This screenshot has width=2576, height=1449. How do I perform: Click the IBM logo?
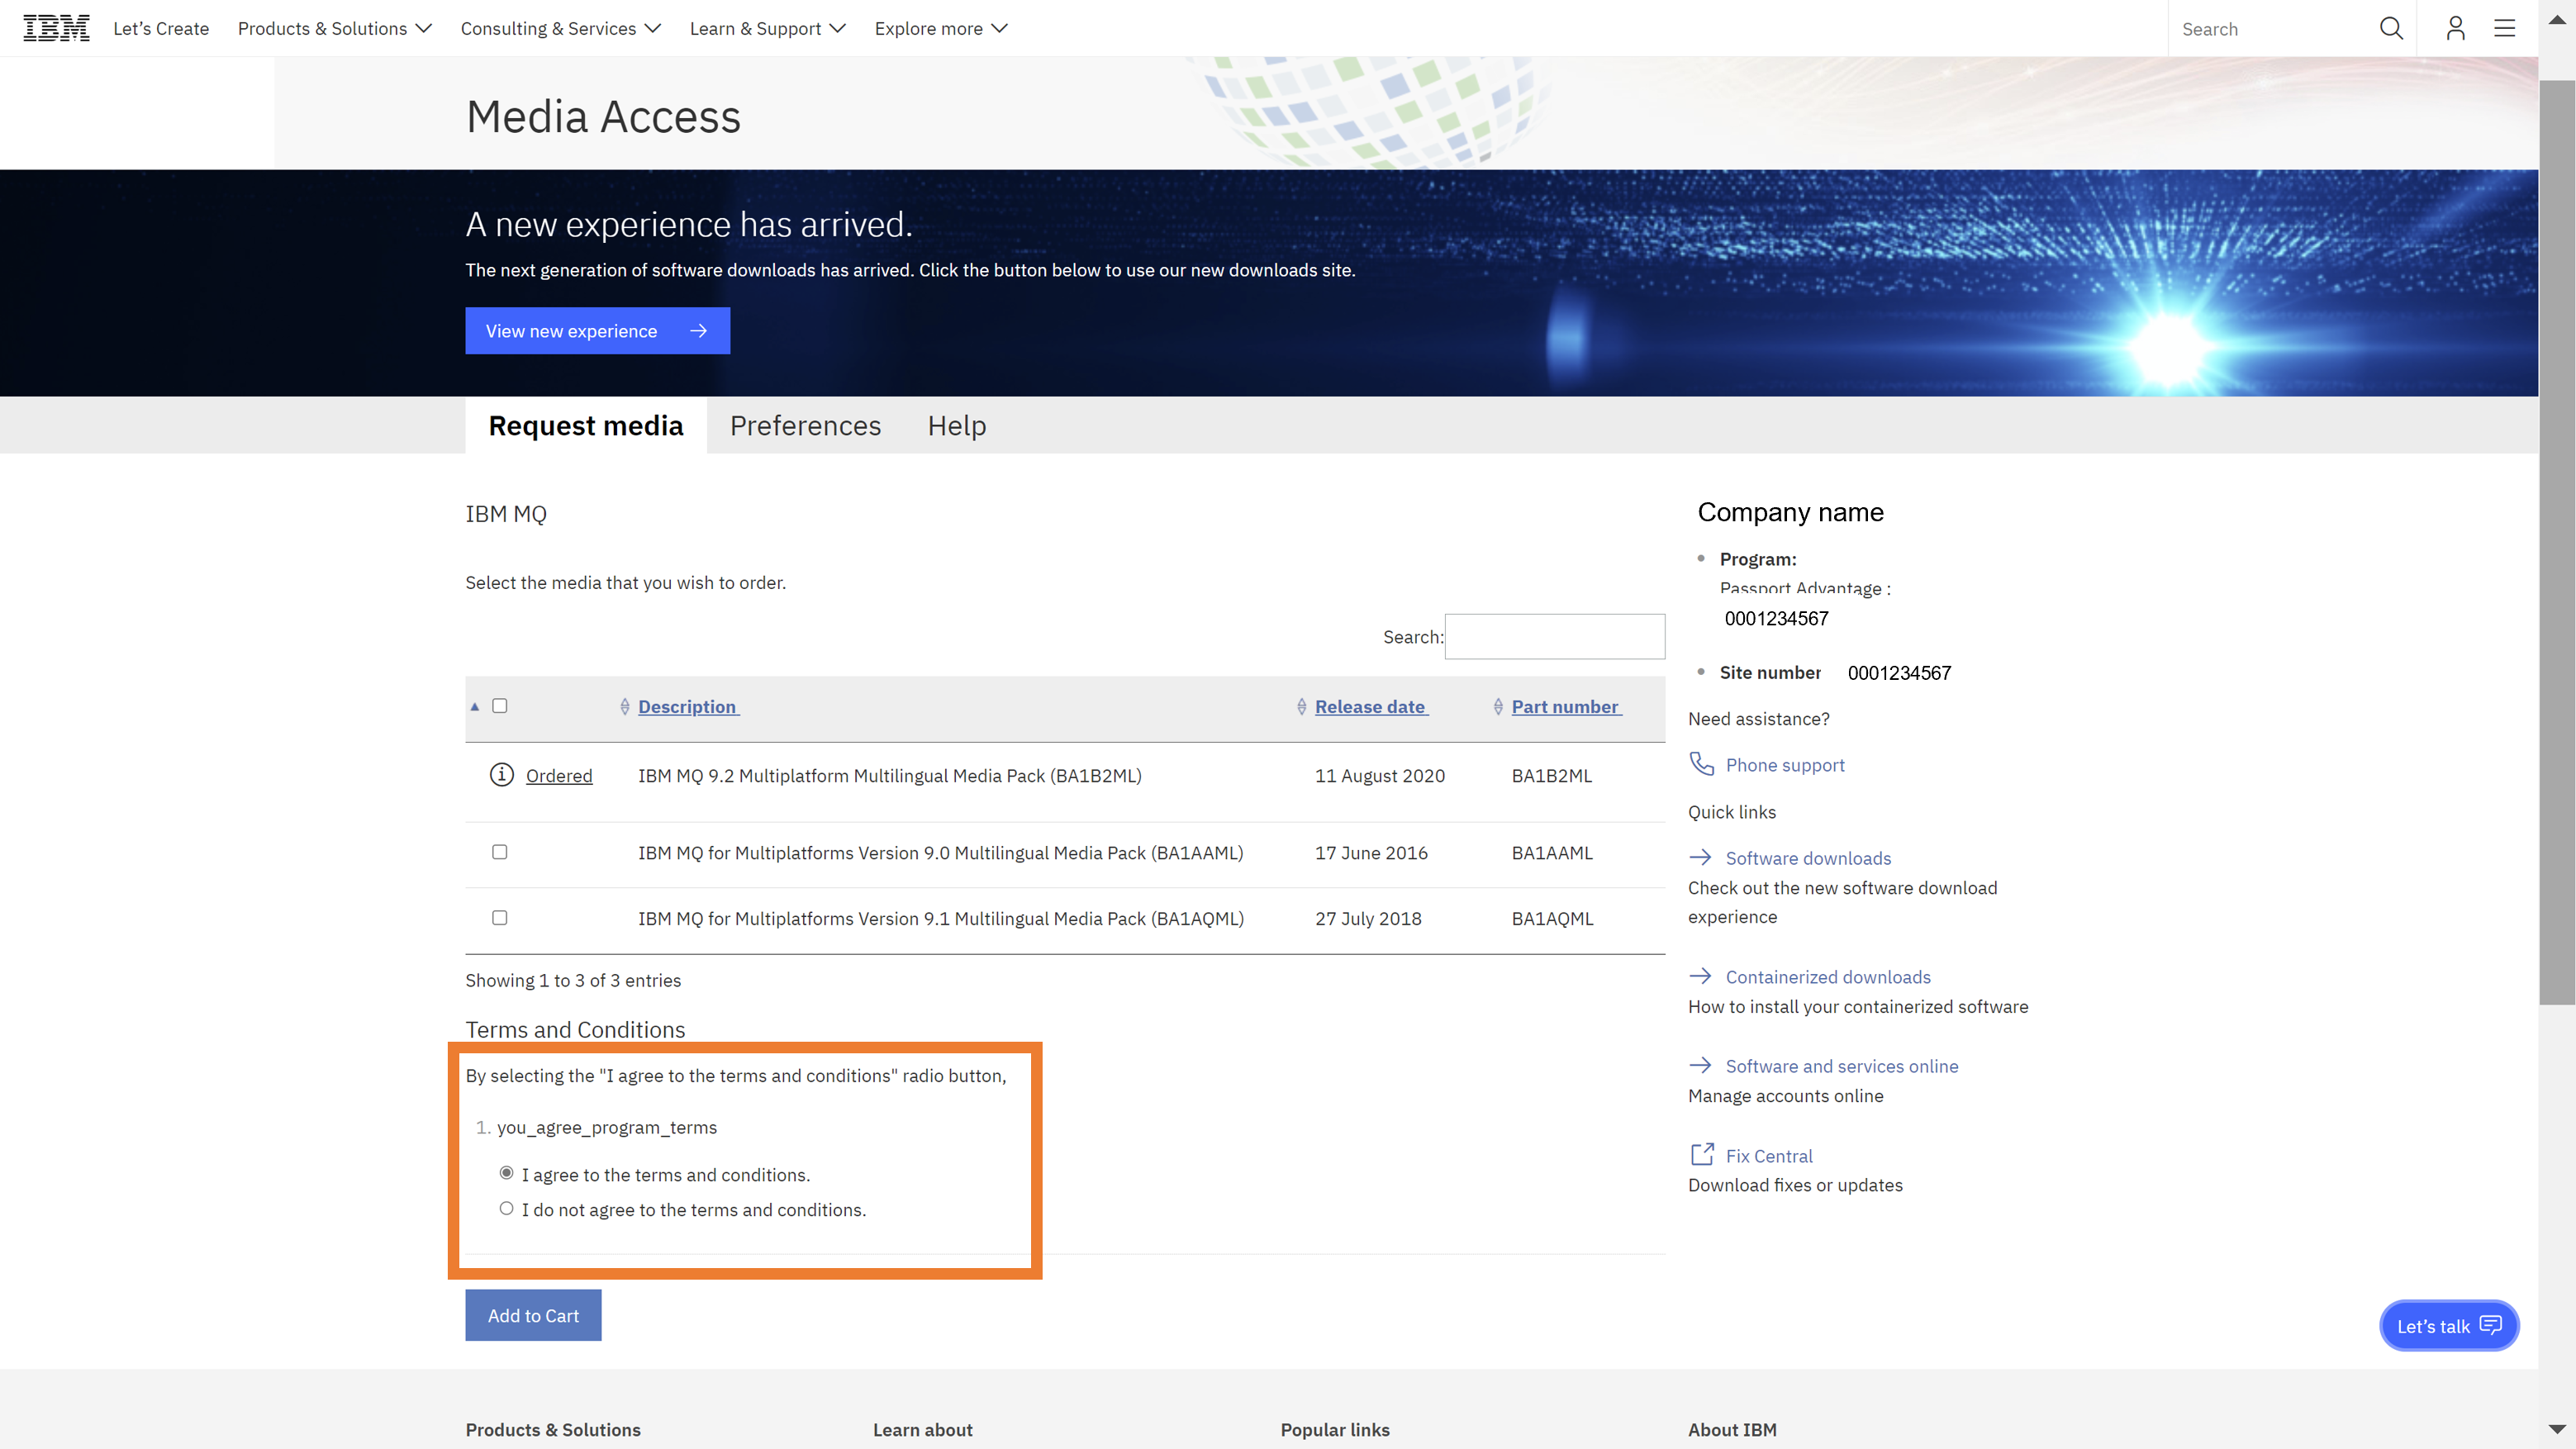click(x=56, y=28)
